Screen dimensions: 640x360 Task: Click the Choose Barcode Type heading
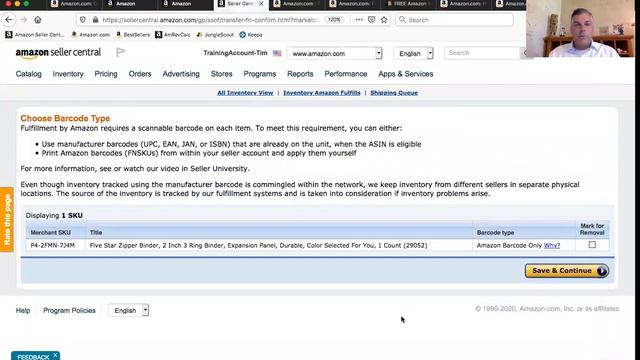coord(65,118)
